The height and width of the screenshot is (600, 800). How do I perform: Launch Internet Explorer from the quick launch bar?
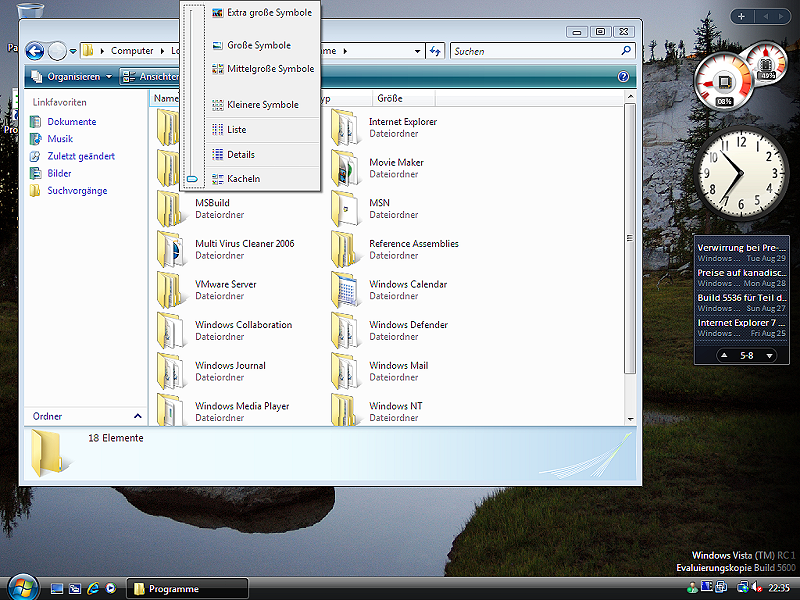point(93,589)
